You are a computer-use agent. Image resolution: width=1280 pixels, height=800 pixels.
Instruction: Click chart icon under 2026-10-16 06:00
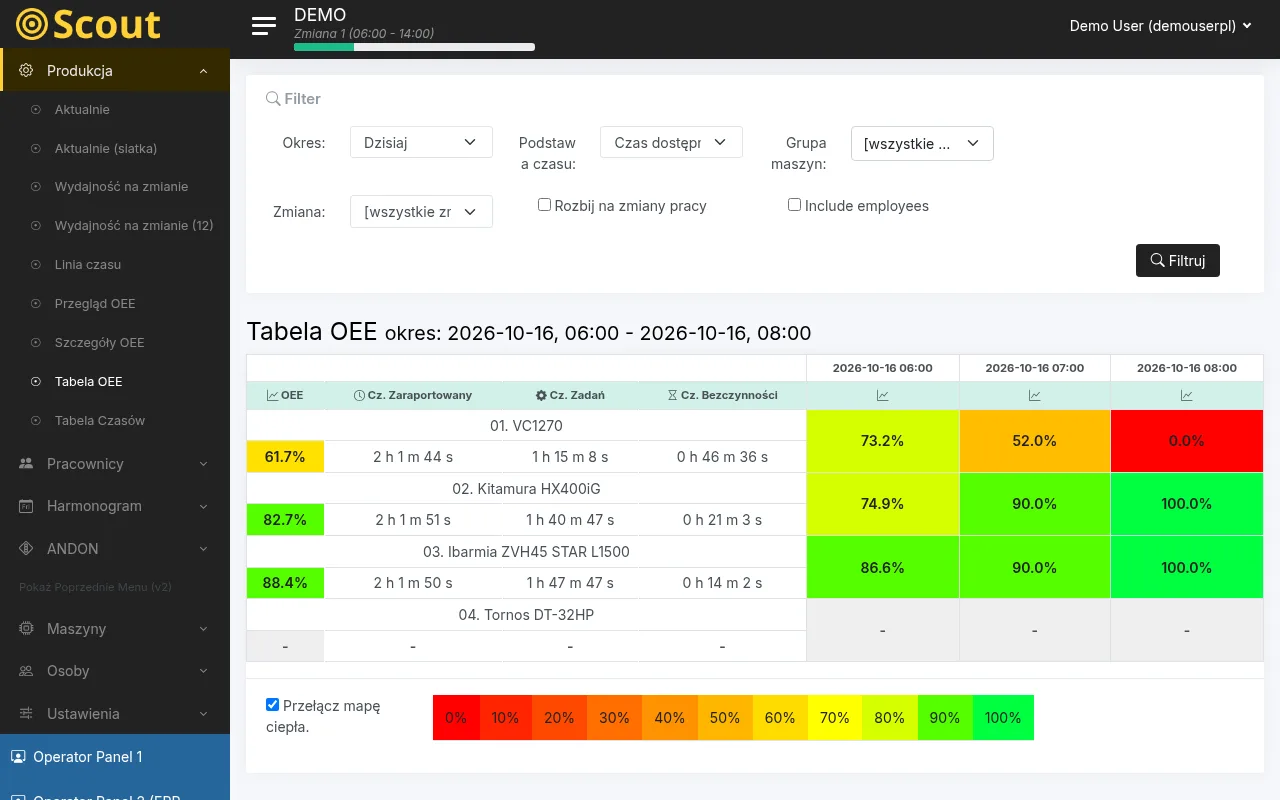coord(883,396)
